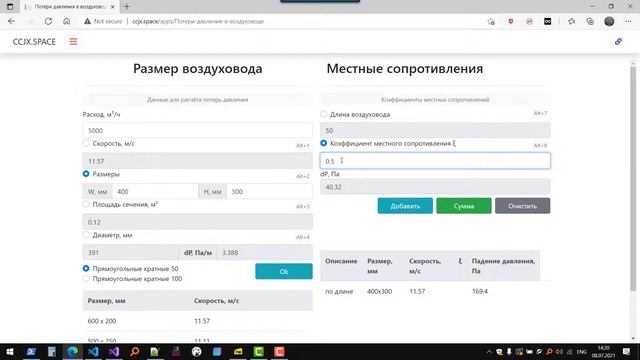
Task: Click the 169.4 pressure drop value
Action: [x=480, y=291]
